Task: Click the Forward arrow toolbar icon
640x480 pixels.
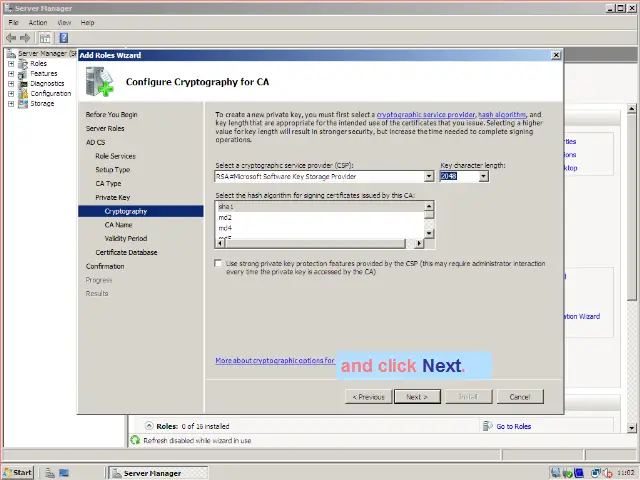Action: 25,38
